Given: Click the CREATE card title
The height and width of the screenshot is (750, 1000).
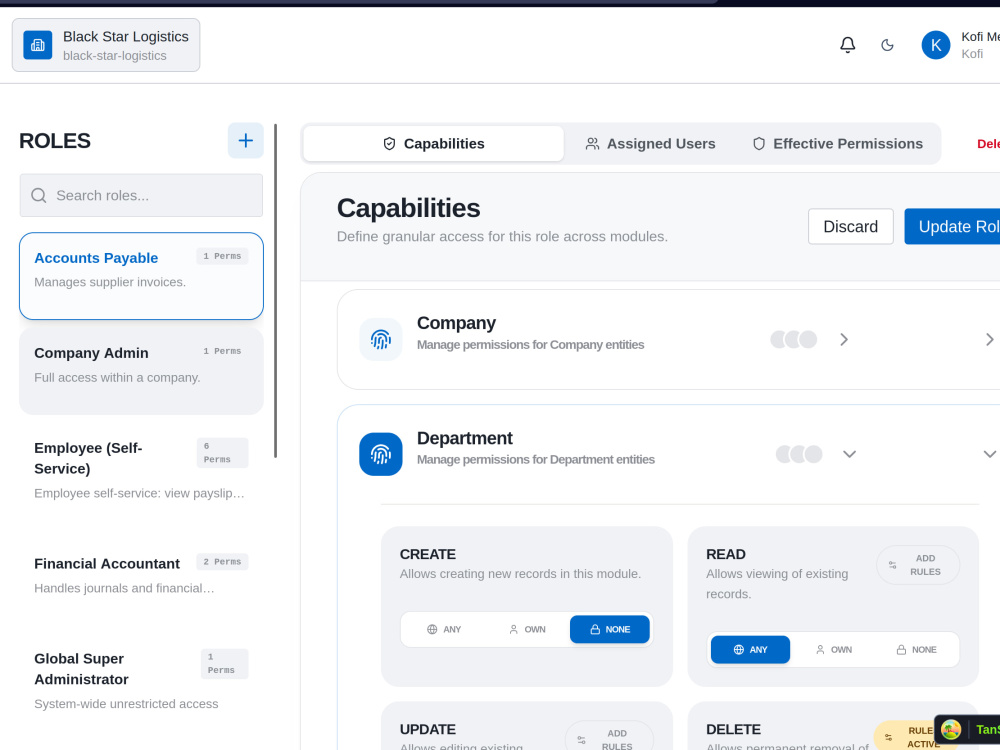Looking at the screenshot, I should pyautogui.click(x=428, y=554).
